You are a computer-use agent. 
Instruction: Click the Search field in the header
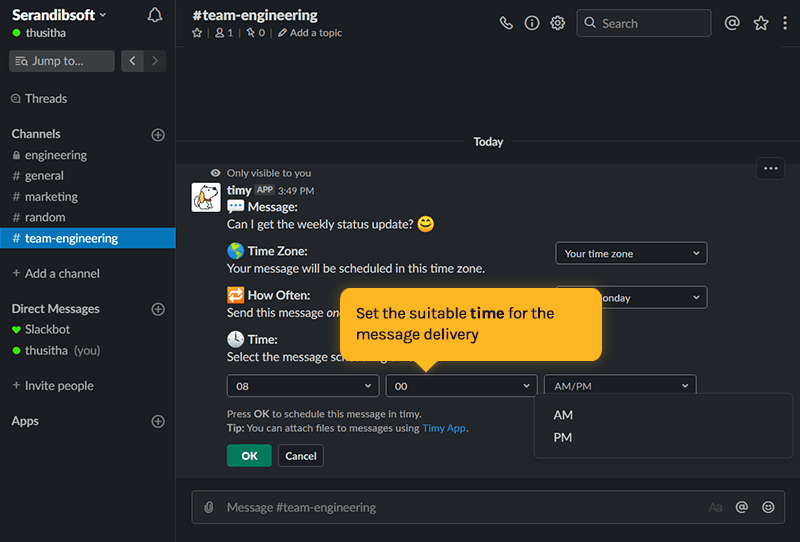[x=643, y=23]
